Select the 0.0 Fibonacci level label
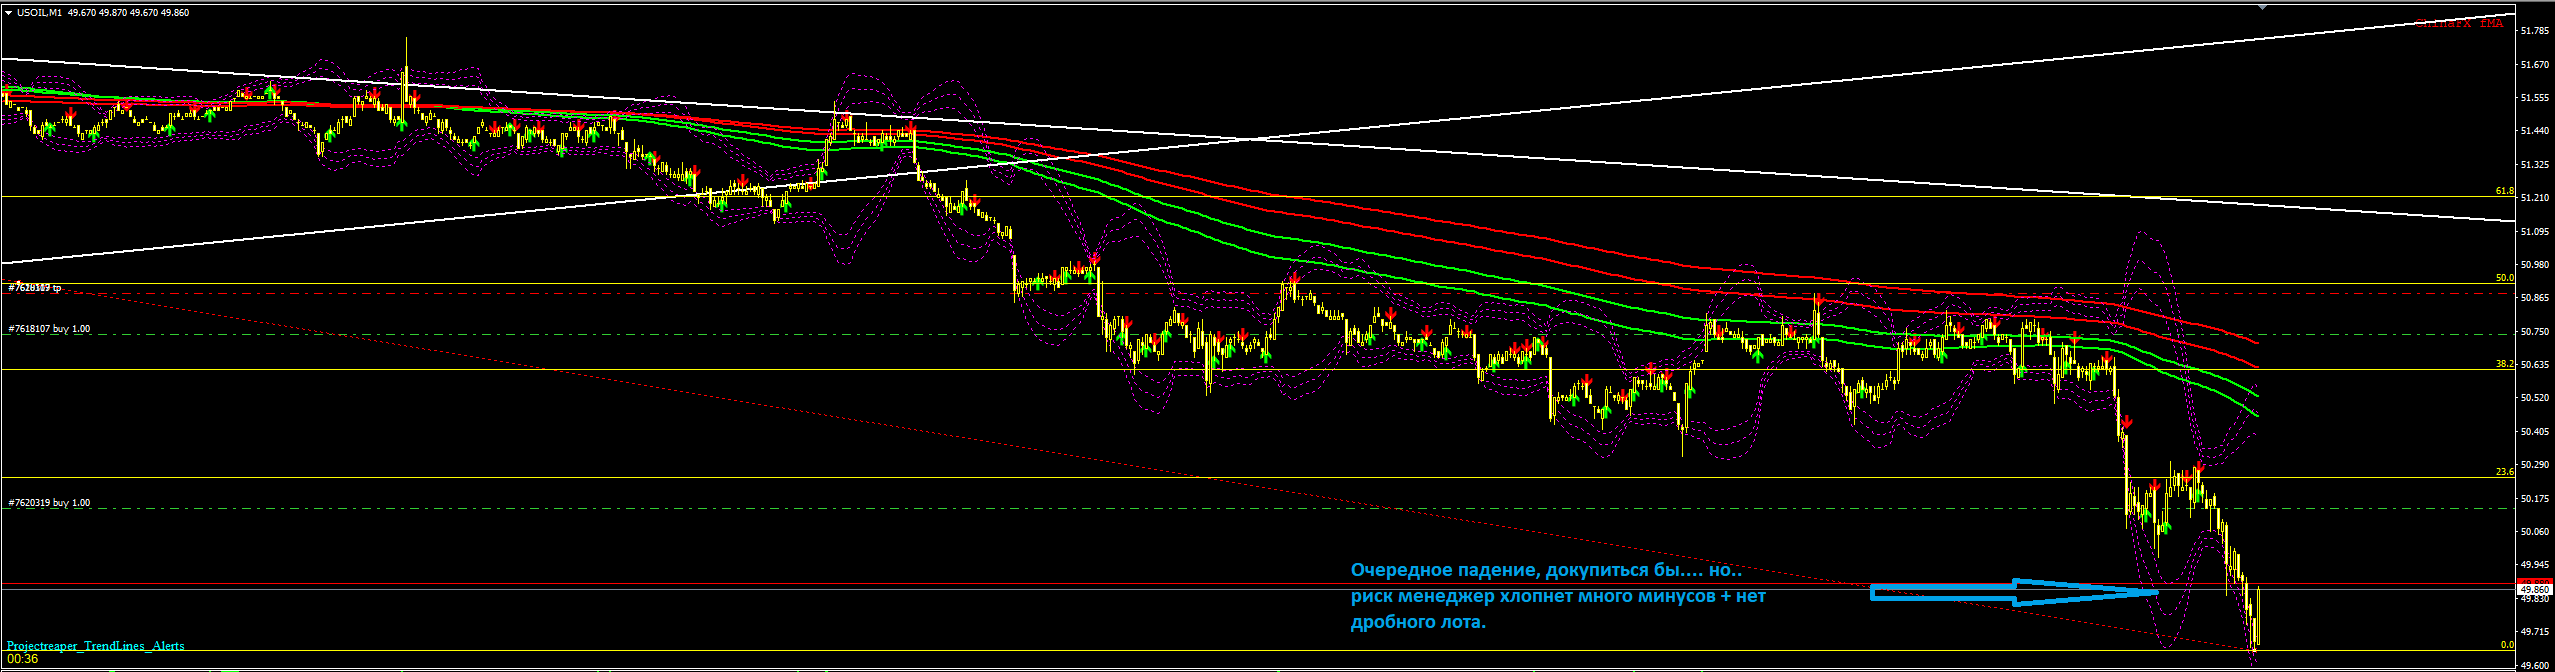Screen dimensions: 2555x672 coord(2507,645)
